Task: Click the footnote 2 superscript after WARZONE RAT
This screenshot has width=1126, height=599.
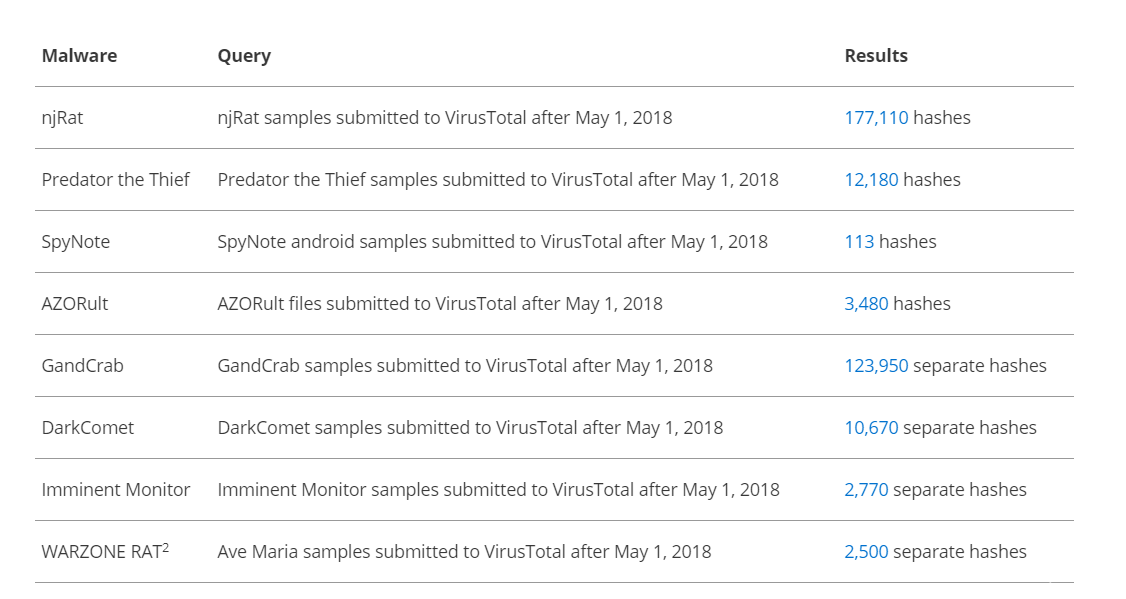Action: tap(165, 547)
